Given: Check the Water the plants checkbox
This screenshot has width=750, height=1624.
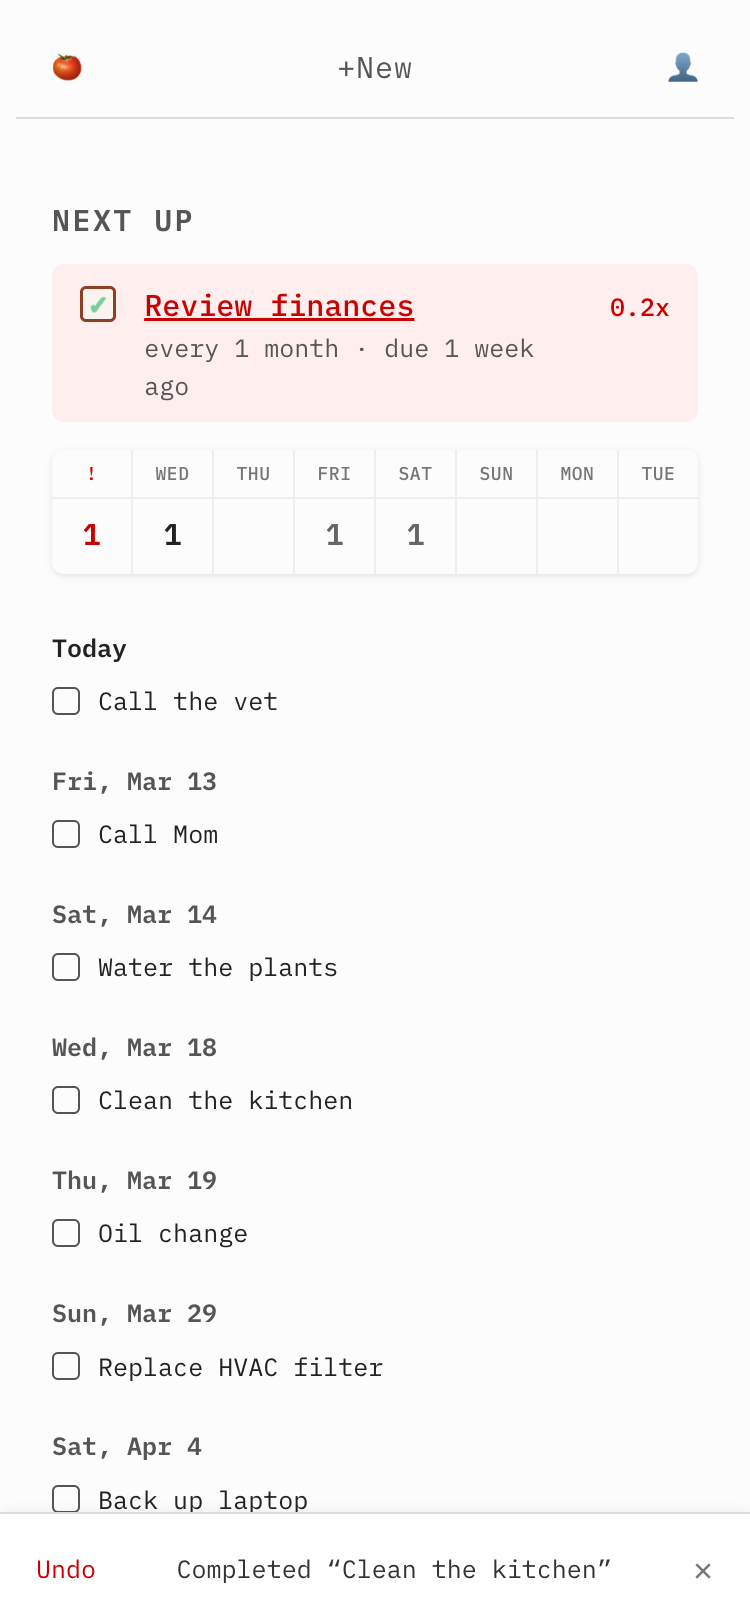Looking at the screenshot, I should [x=66, y=967].
